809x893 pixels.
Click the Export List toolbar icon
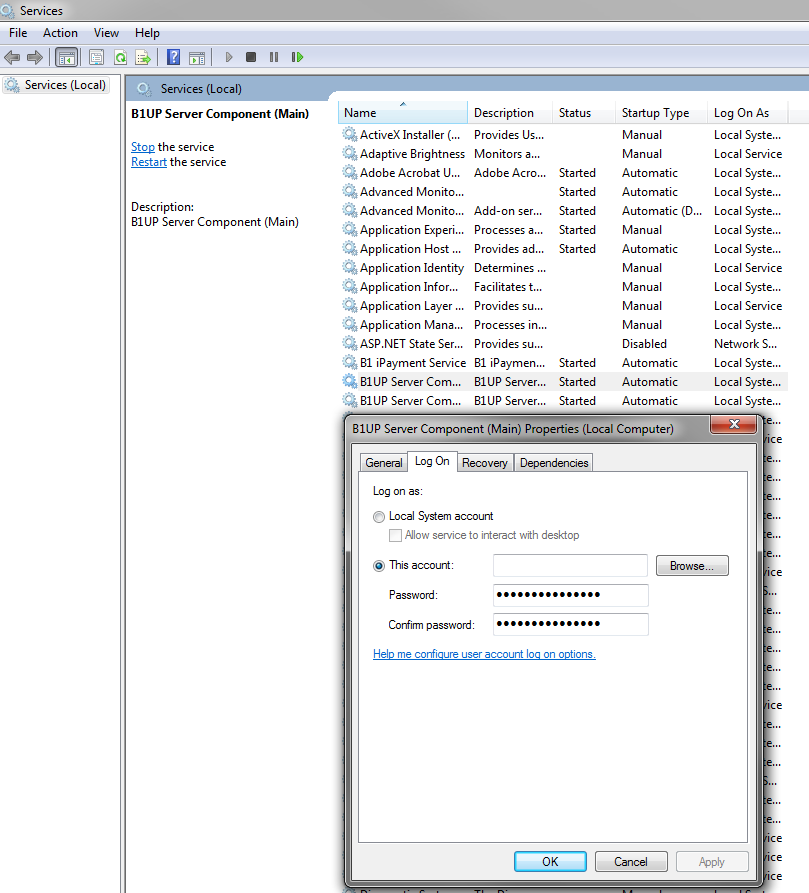click(x=143, y=58)
